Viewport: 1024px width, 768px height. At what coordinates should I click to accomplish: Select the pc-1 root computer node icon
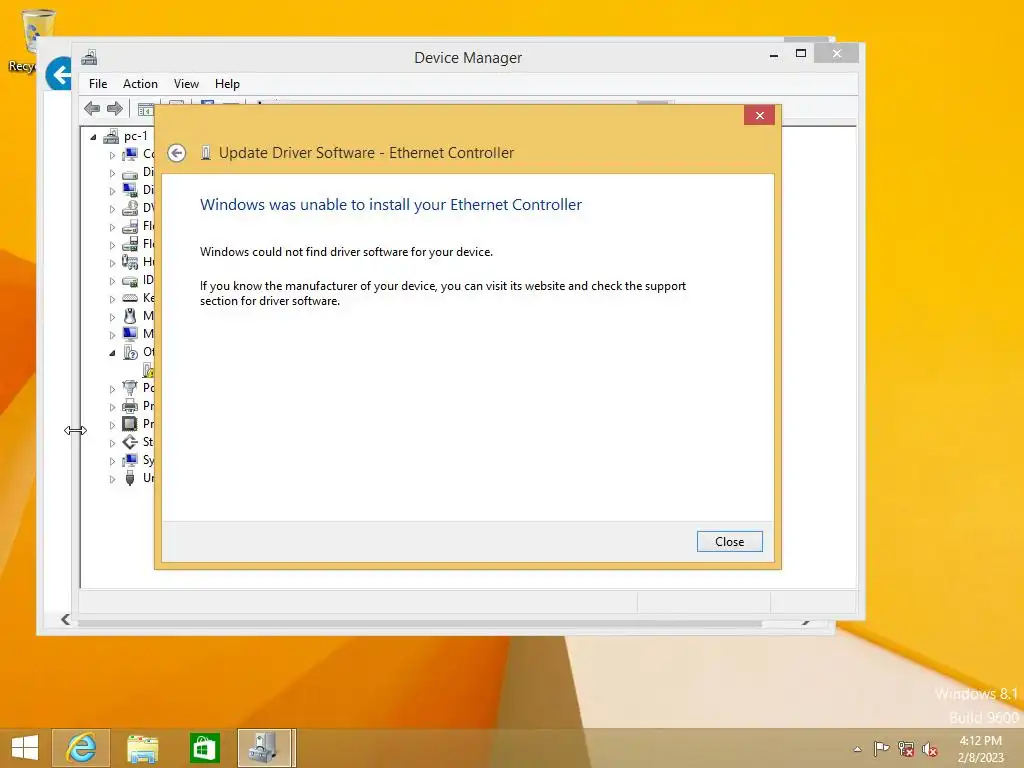tap(111, 136)
